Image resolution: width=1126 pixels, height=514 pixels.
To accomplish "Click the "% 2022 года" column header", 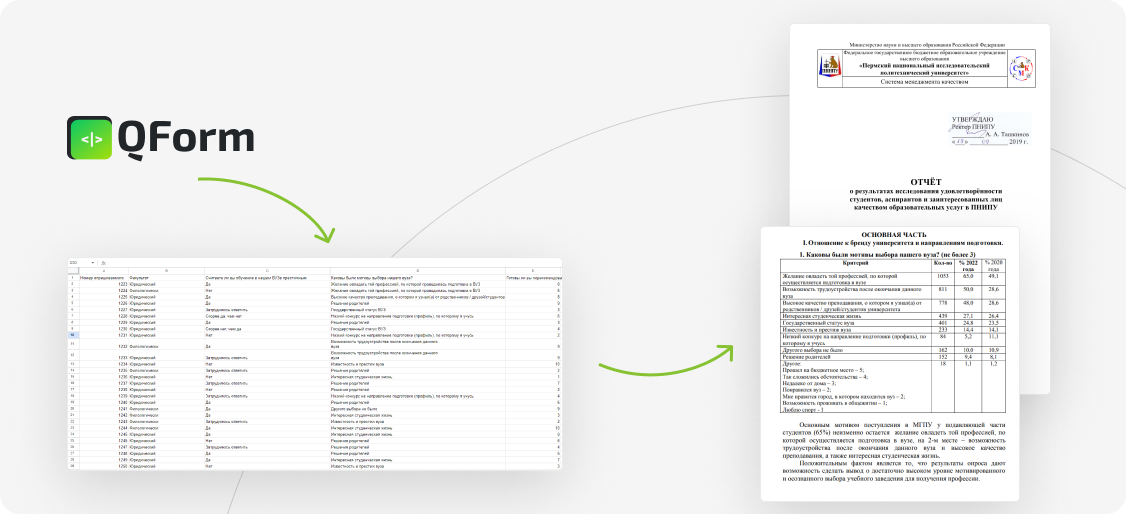I will click(968, 266).
